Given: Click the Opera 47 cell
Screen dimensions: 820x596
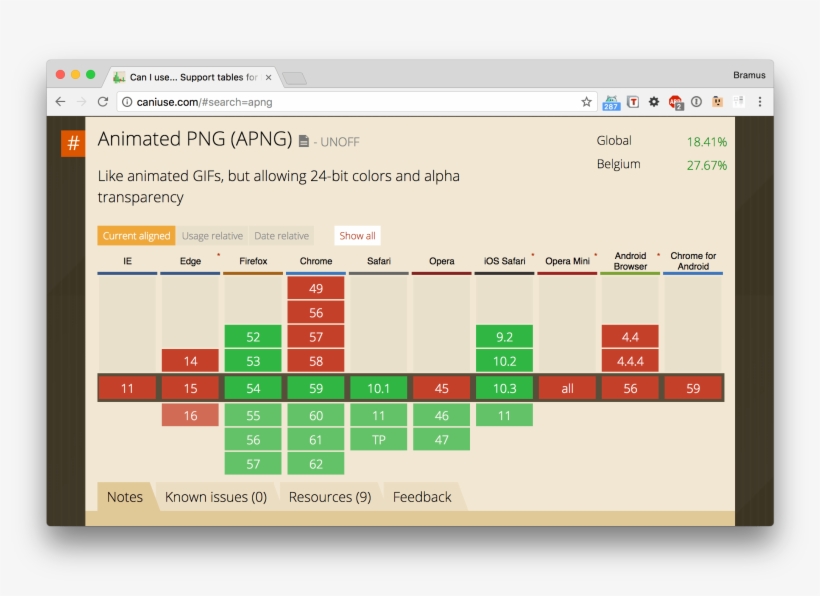Looking at the screenshot, I should point(441,440).
